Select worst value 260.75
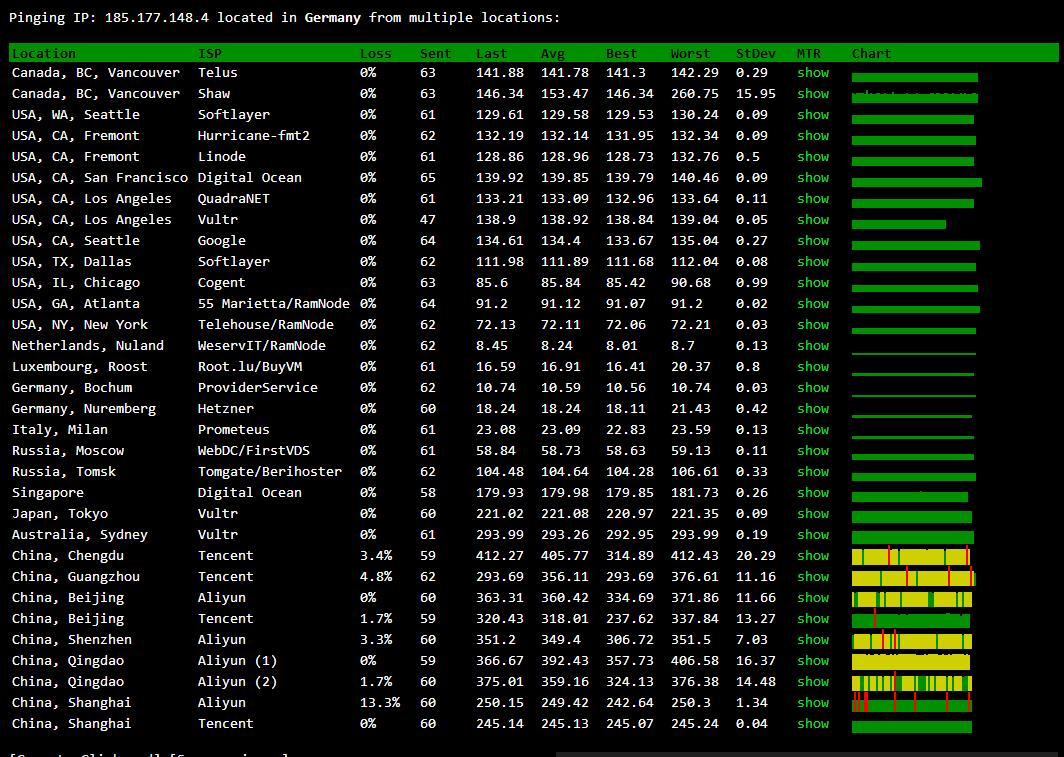The image size is (1064, 757). pos(695,94)
